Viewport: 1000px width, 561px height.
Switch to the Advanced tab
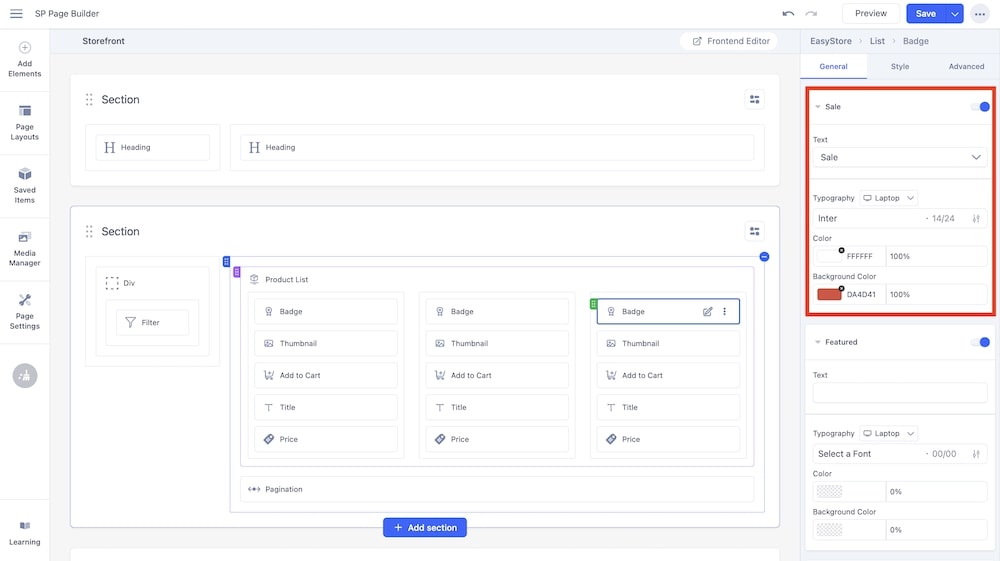pyautogui.click(x=966, y=67)
